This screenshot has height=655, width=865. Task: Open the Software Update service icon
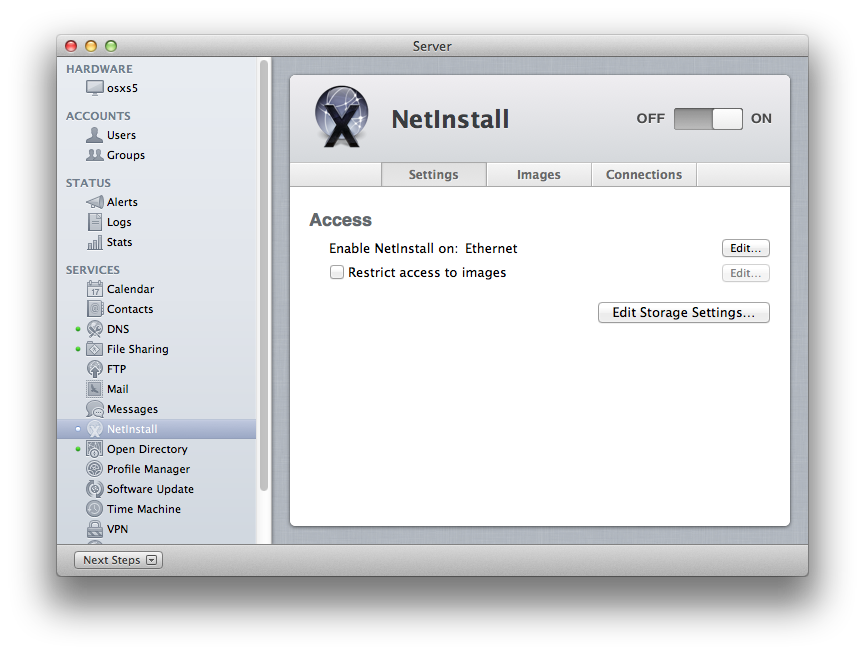(x=94, y=489)
